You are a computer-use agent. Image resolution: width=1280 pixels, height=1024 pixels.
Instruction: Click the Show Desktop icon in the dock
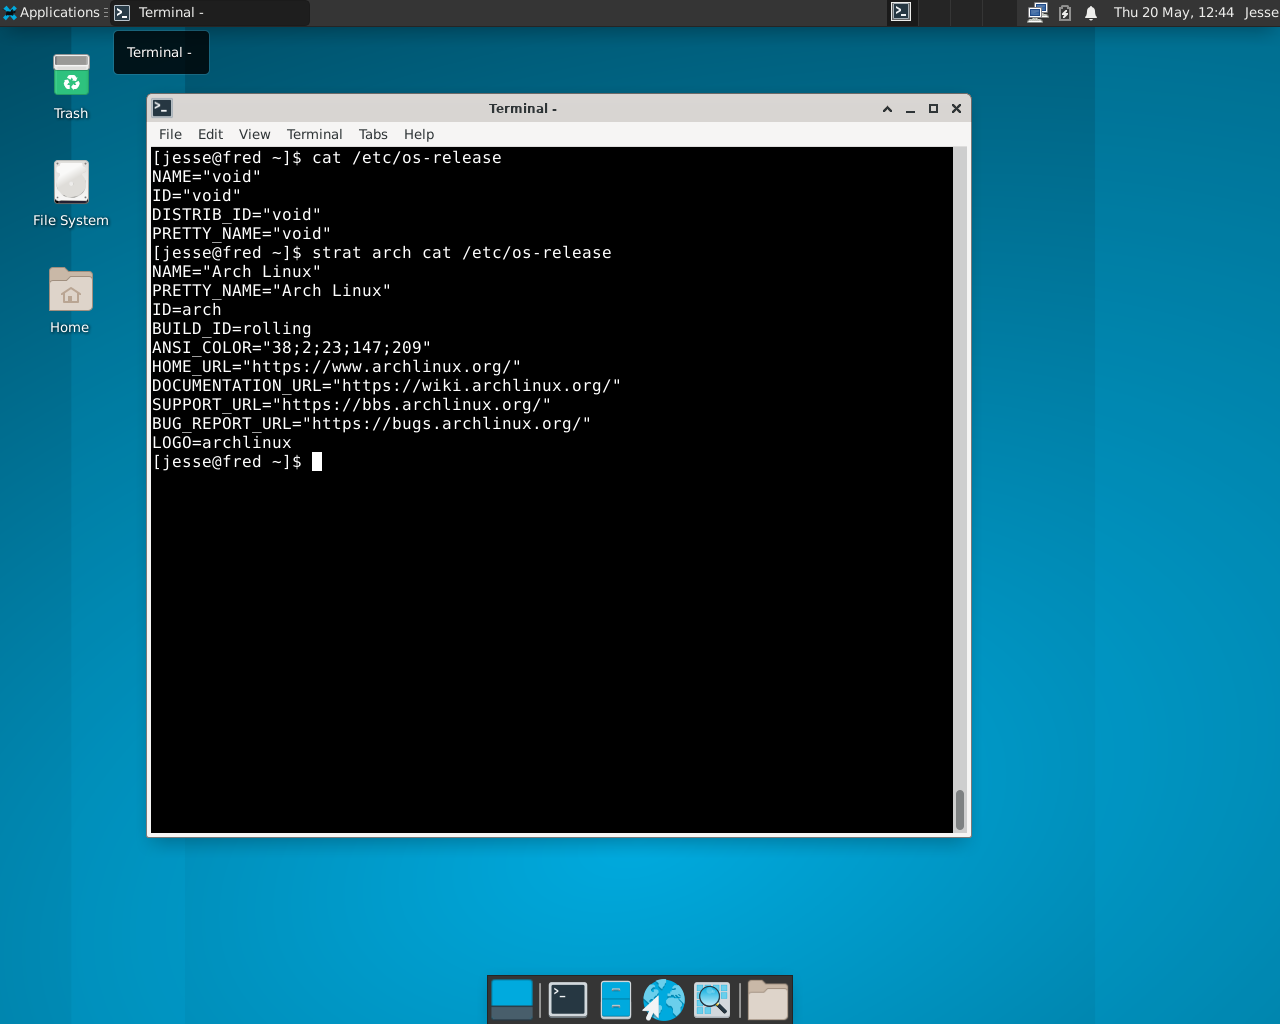click(512, 999)
